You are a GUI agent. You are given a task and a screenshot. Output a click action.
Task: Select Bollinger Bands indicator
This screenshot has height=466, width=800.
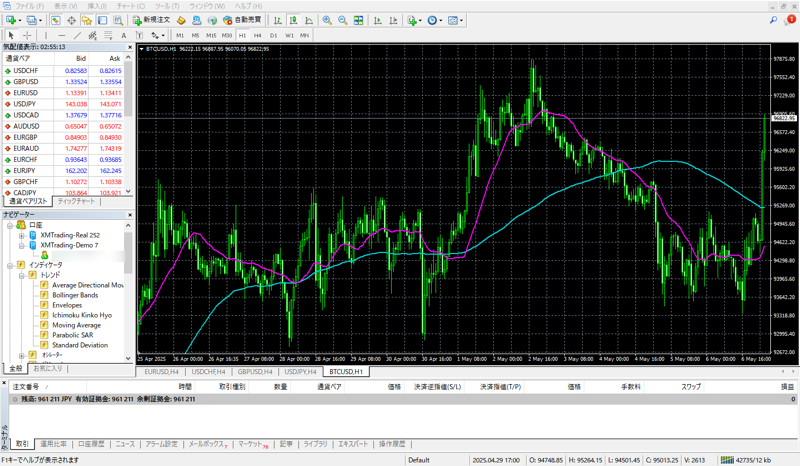point(75,295)
